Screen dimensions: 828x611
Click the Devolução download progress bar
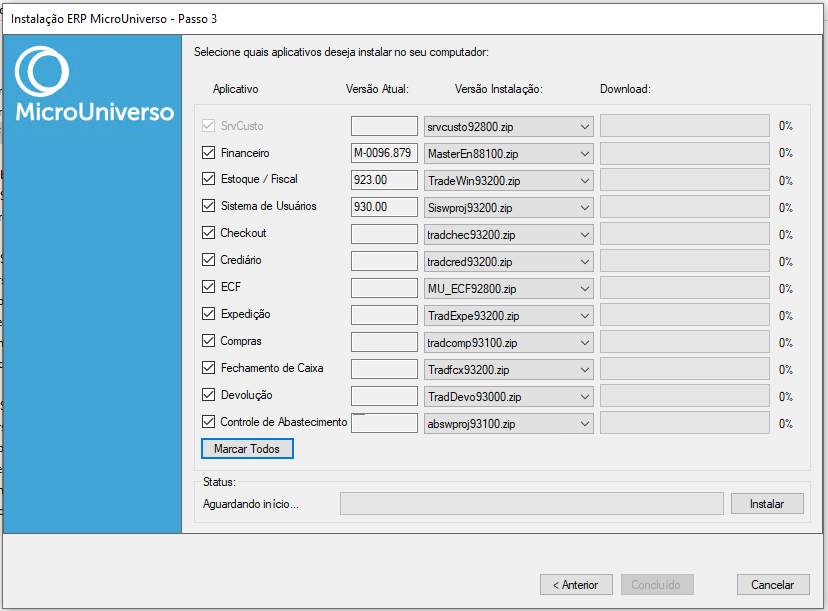[685, 396]
